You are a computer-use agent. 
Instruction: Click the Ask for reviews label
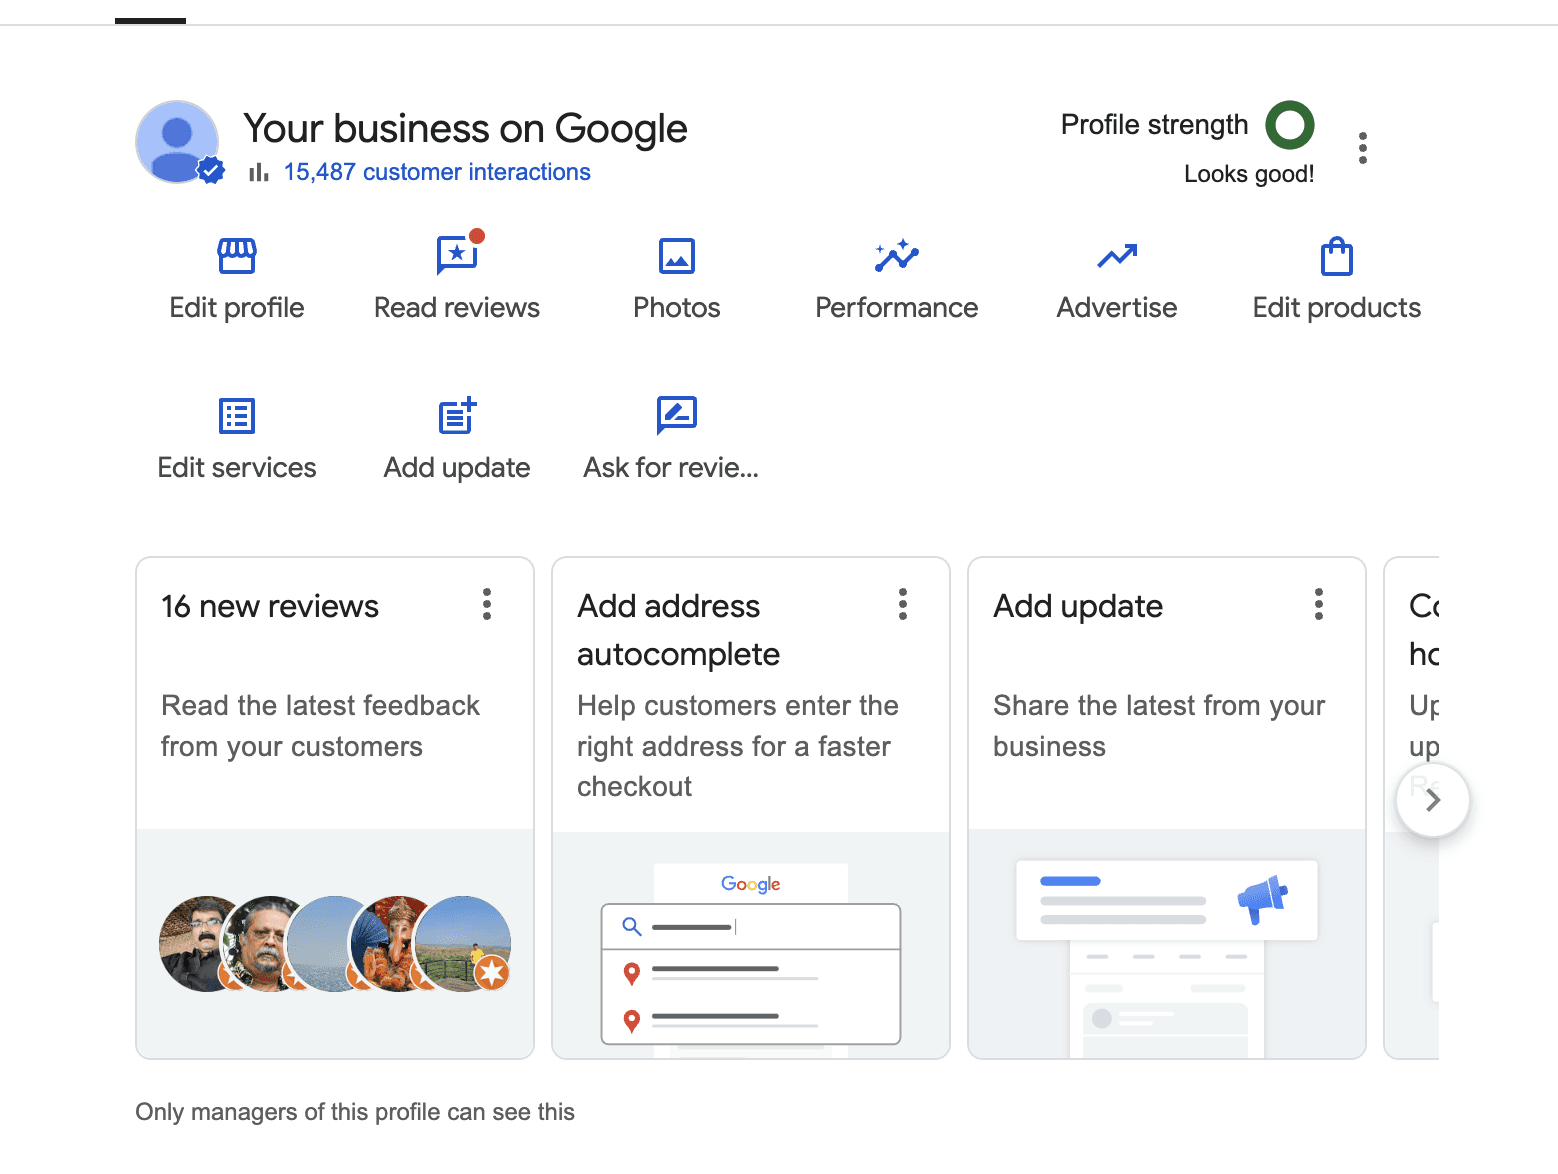pyautogui.click(x=671, y=468)
